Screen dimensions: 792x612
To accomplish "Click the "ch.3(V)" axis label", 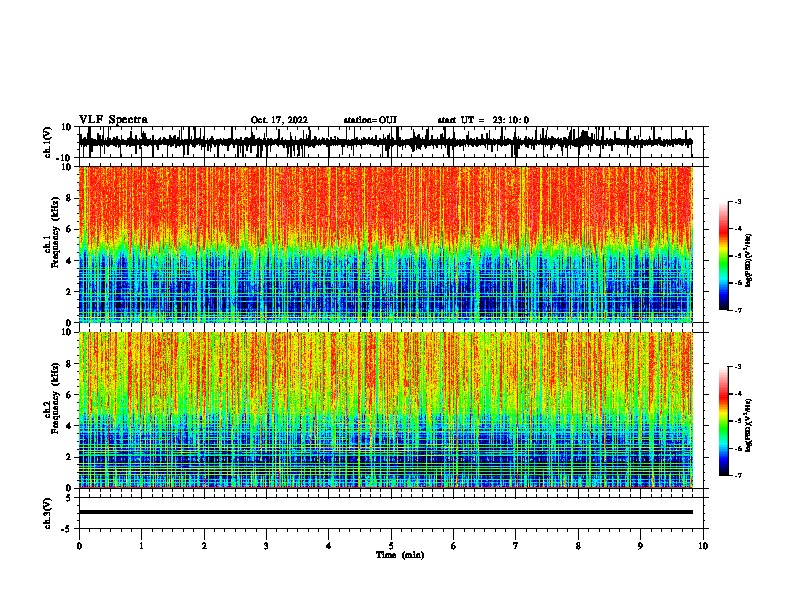I will tap(48, 513).
